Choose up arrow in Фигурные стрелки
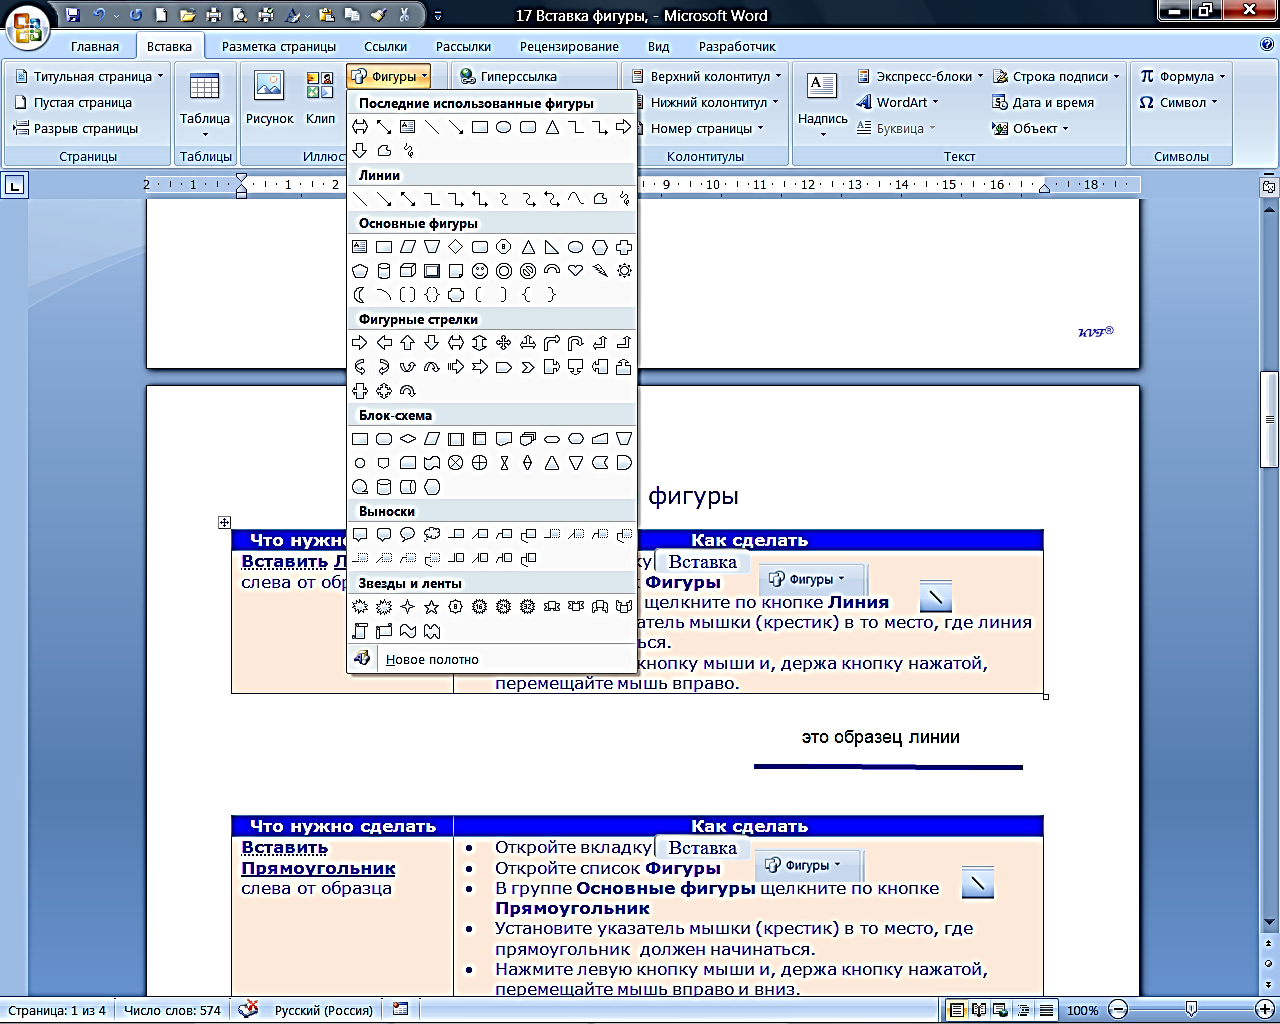Image resolution: width=1280 pixels, height=1024 pixels. point(408,343)
